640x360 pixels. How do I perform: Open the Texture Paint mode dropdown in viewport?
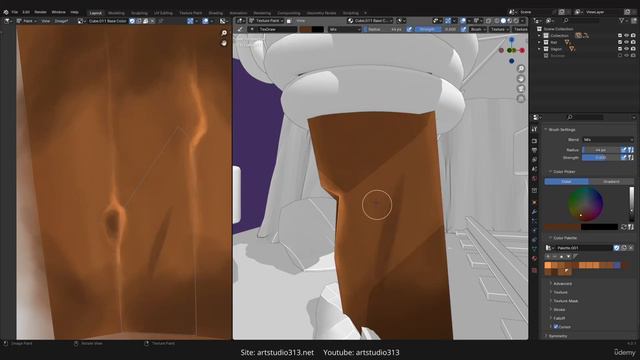coord(267,20)
